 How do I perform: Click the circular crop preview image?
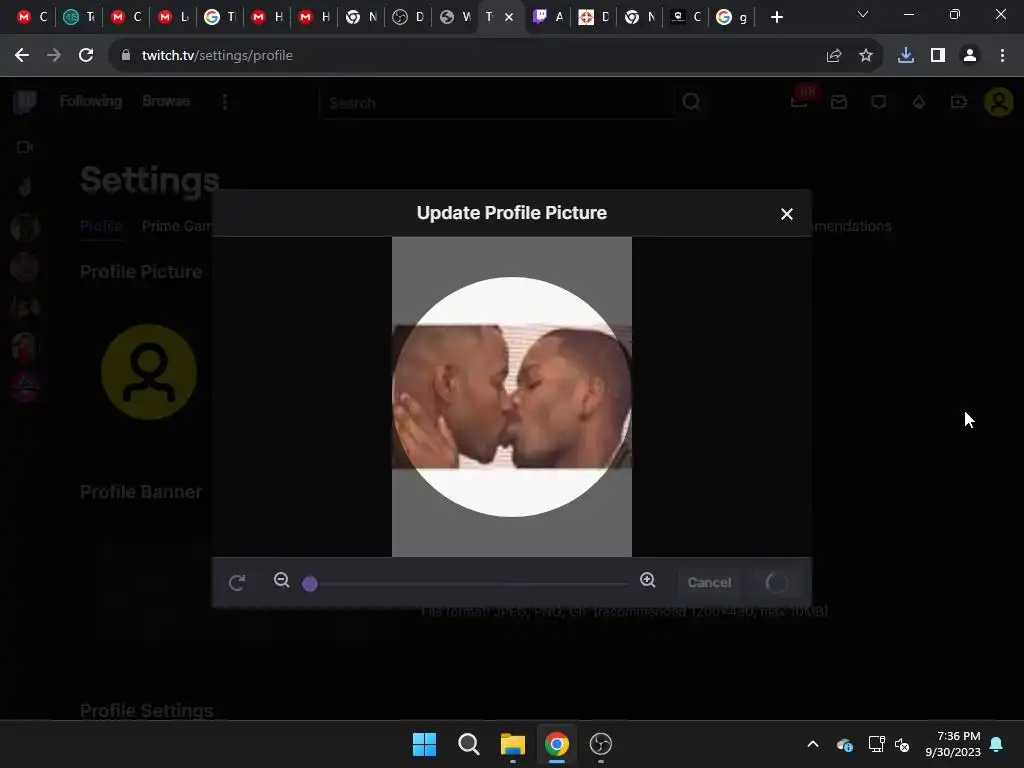pyautogui.click(x=511, y=396)
